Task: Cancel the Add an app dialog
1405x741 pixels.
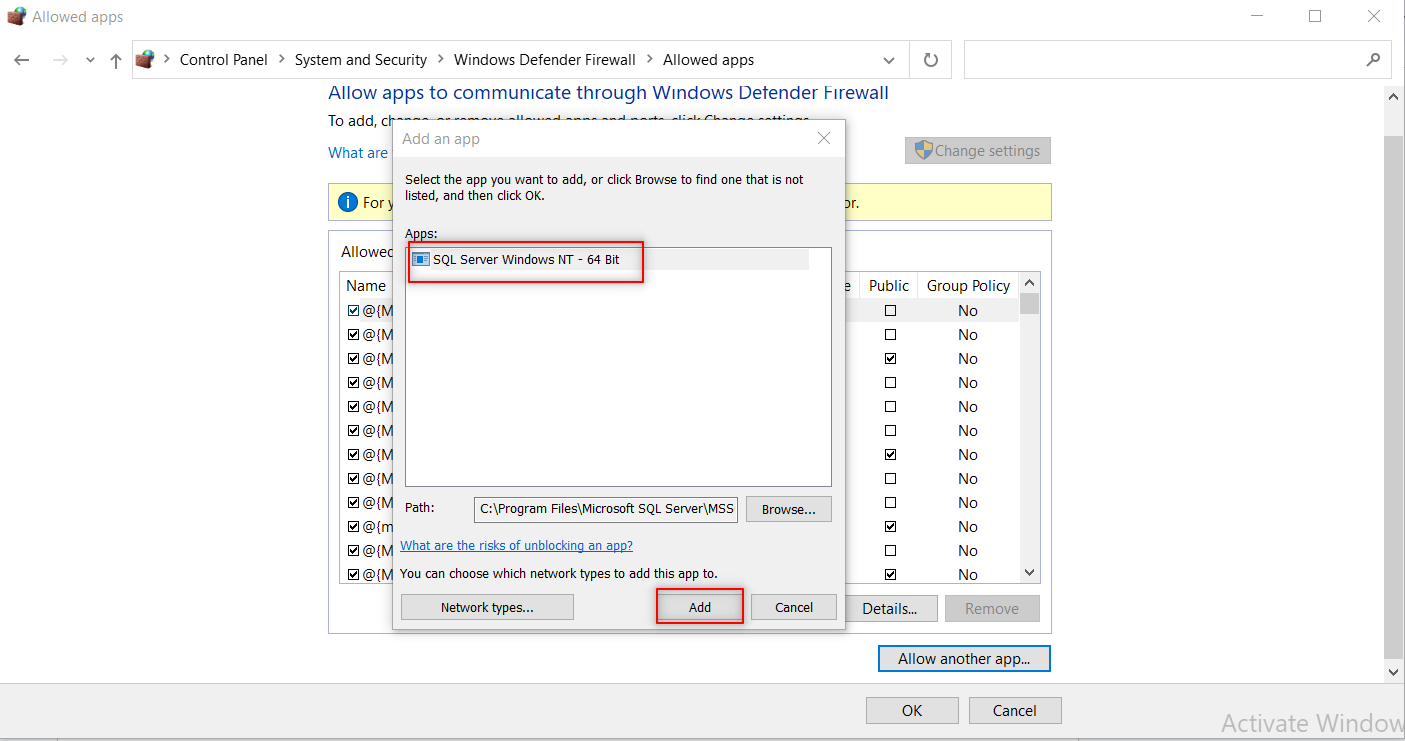Action: click(x=794, y=607)
